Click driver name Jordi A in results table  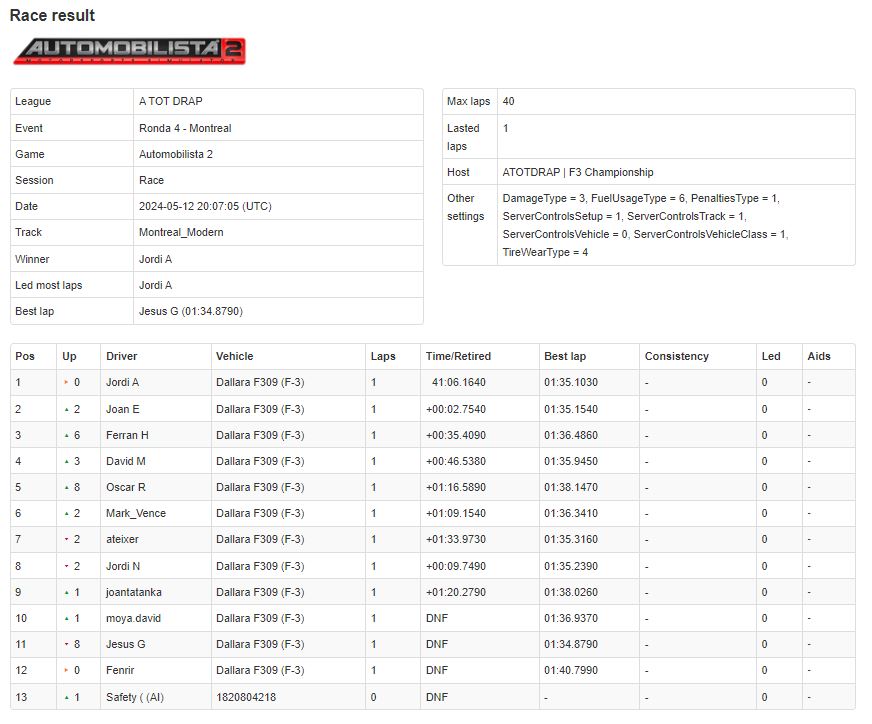coord(122,383)
